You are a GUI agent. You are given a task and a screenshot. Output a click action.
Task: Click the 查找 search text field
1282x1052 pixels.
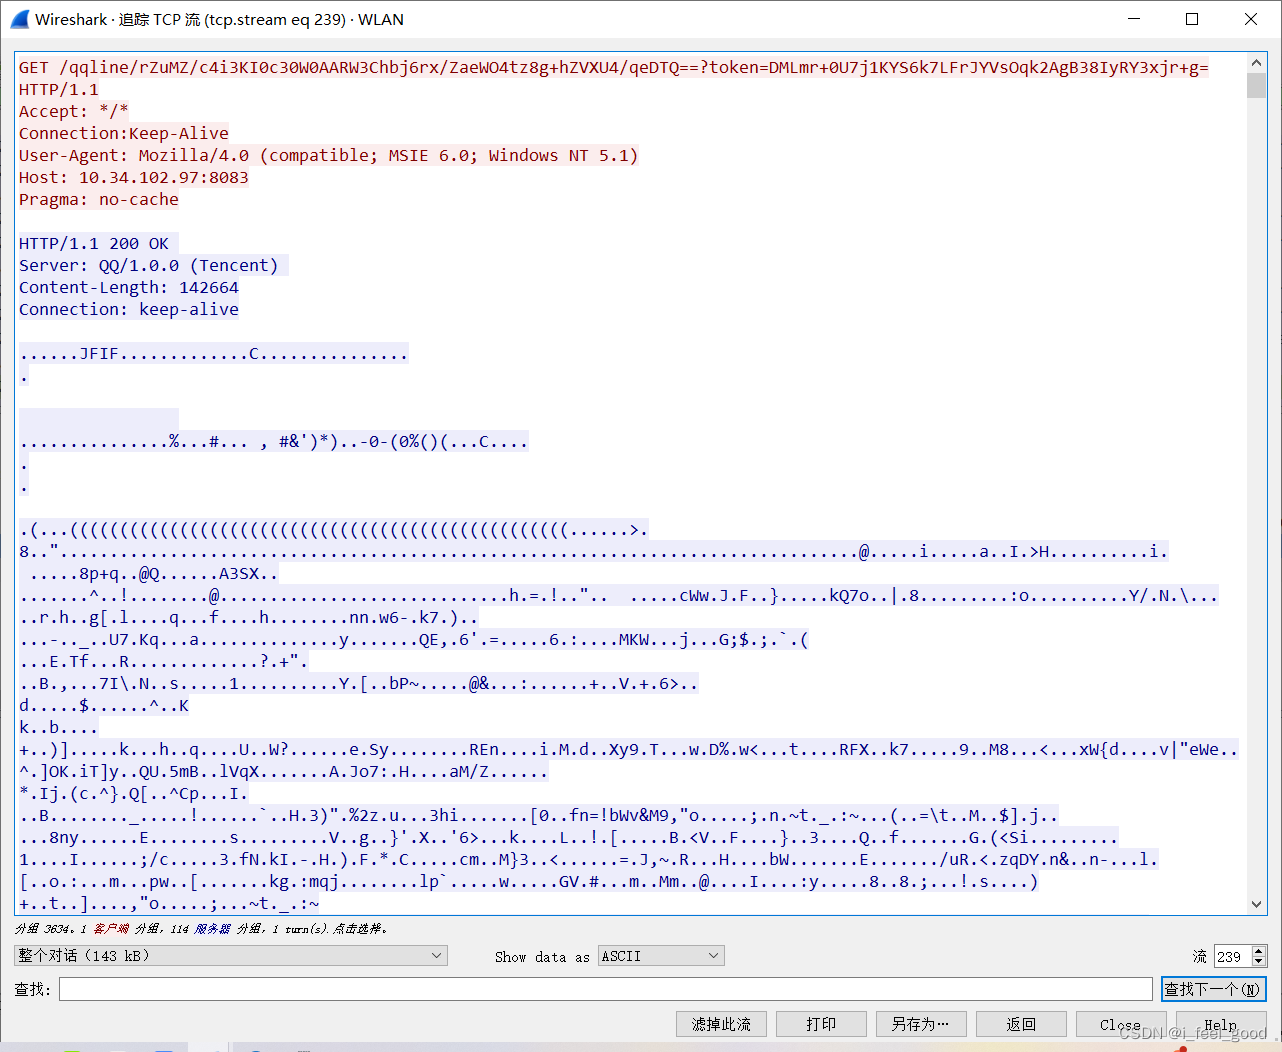pos(605,989)
